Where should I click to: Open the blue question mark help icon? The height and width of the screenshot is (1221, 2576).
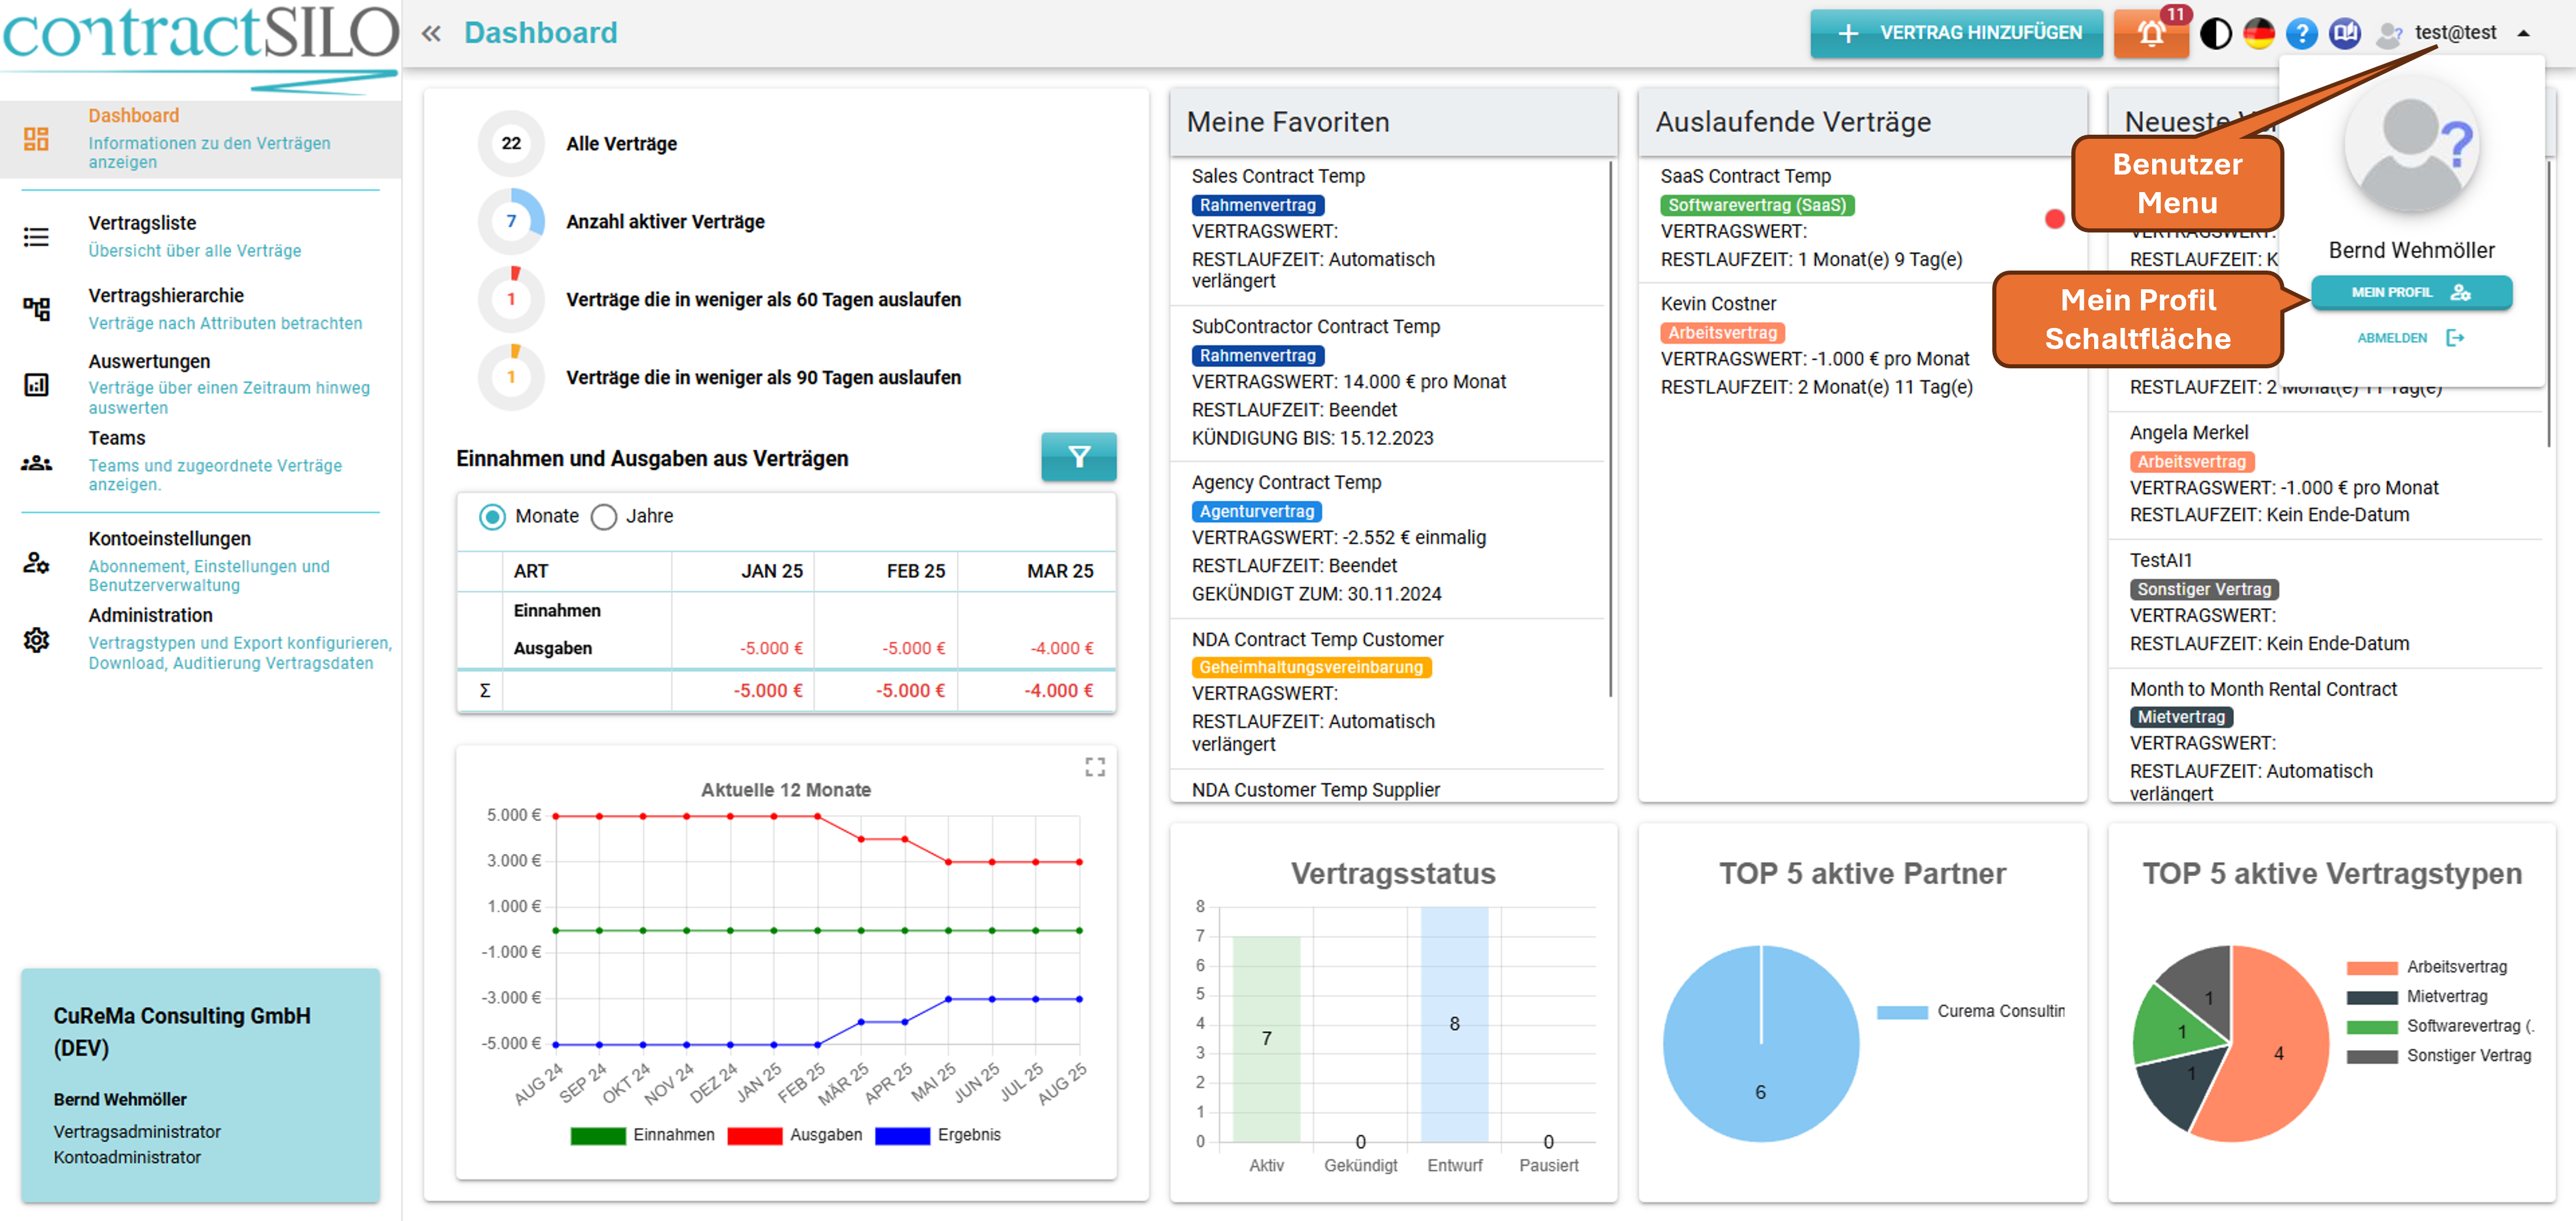pyautogui.click(x=2302, y=33)
